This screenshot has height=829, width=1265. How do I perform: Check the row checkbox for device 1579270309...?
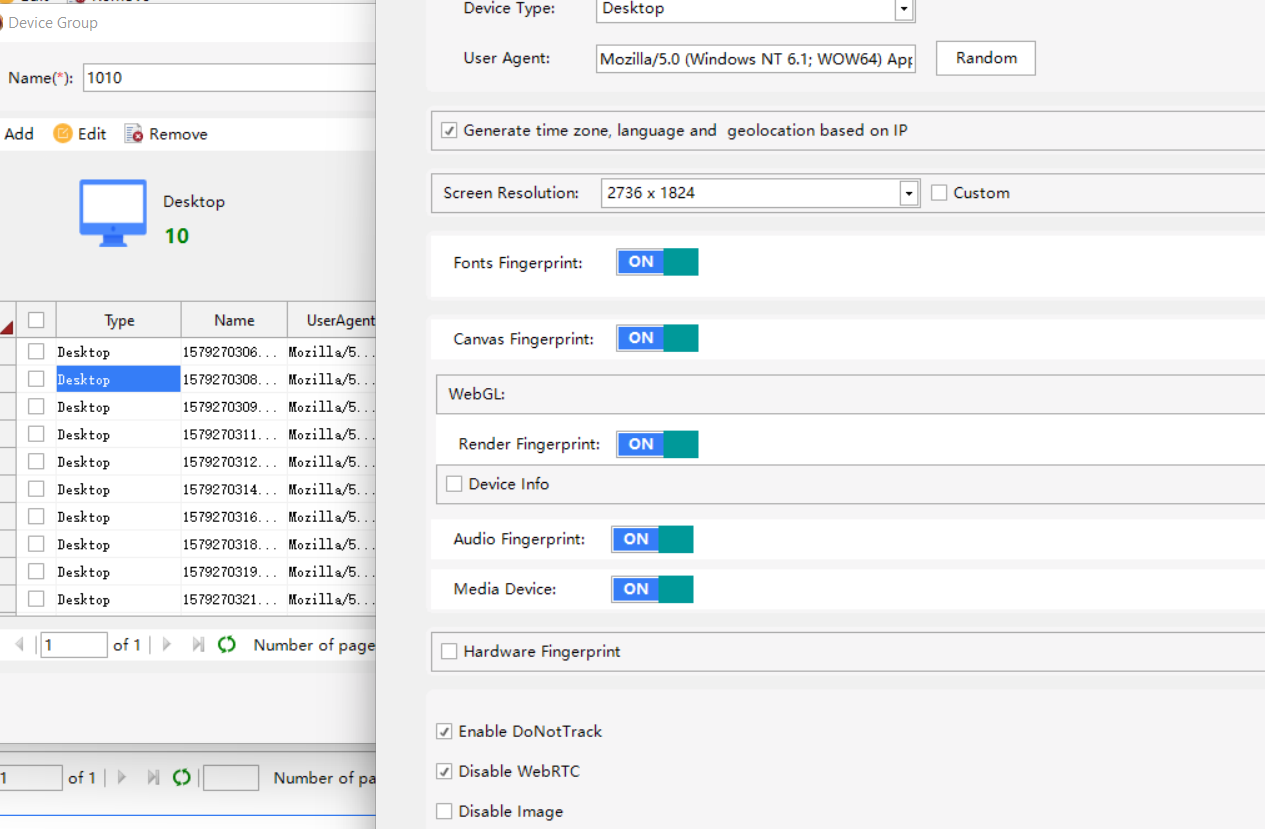coord(36,406)
